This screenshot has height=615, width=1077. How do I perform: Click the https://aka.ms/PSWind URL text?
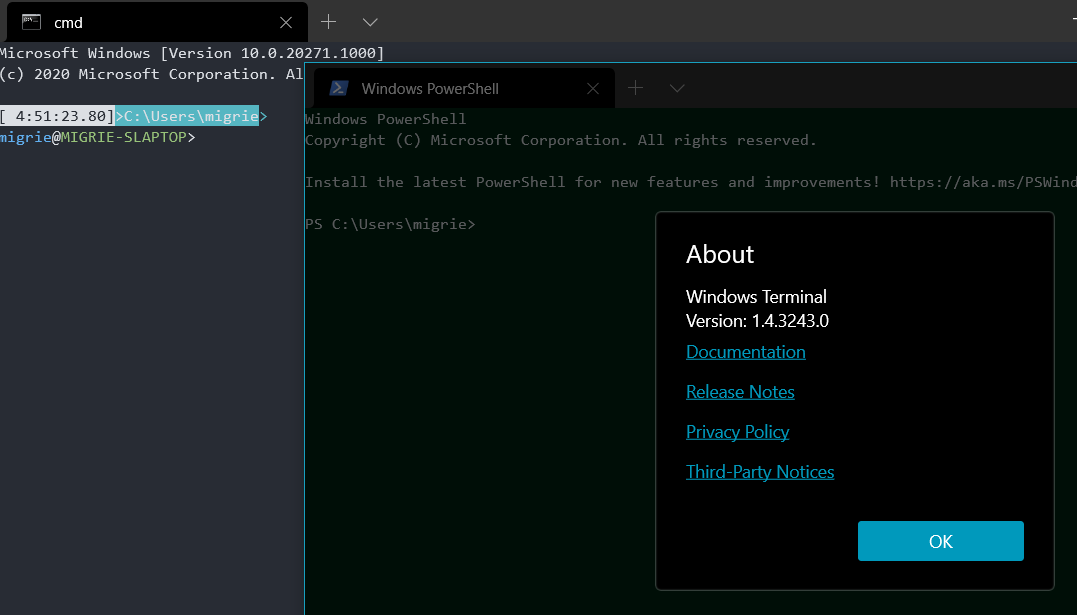click(983, 182)
